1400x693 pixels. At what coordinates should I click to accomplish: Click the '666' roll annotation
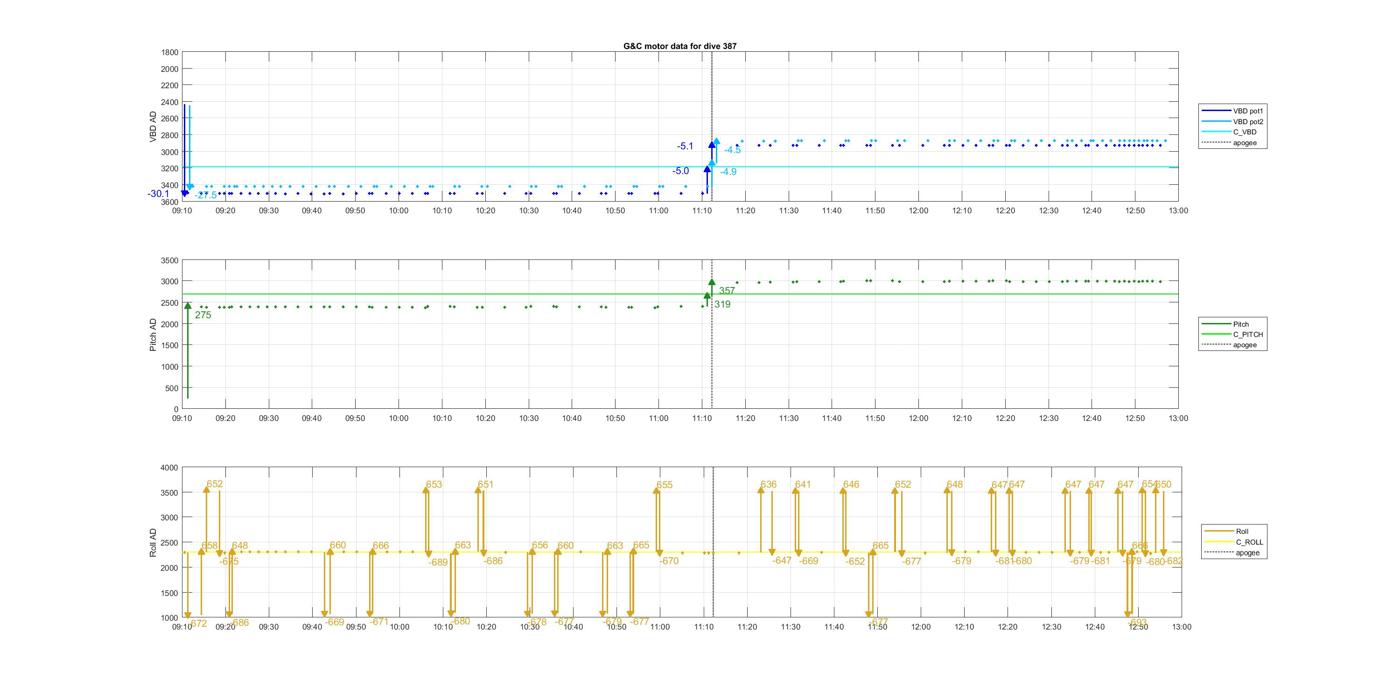coord(380,546)
